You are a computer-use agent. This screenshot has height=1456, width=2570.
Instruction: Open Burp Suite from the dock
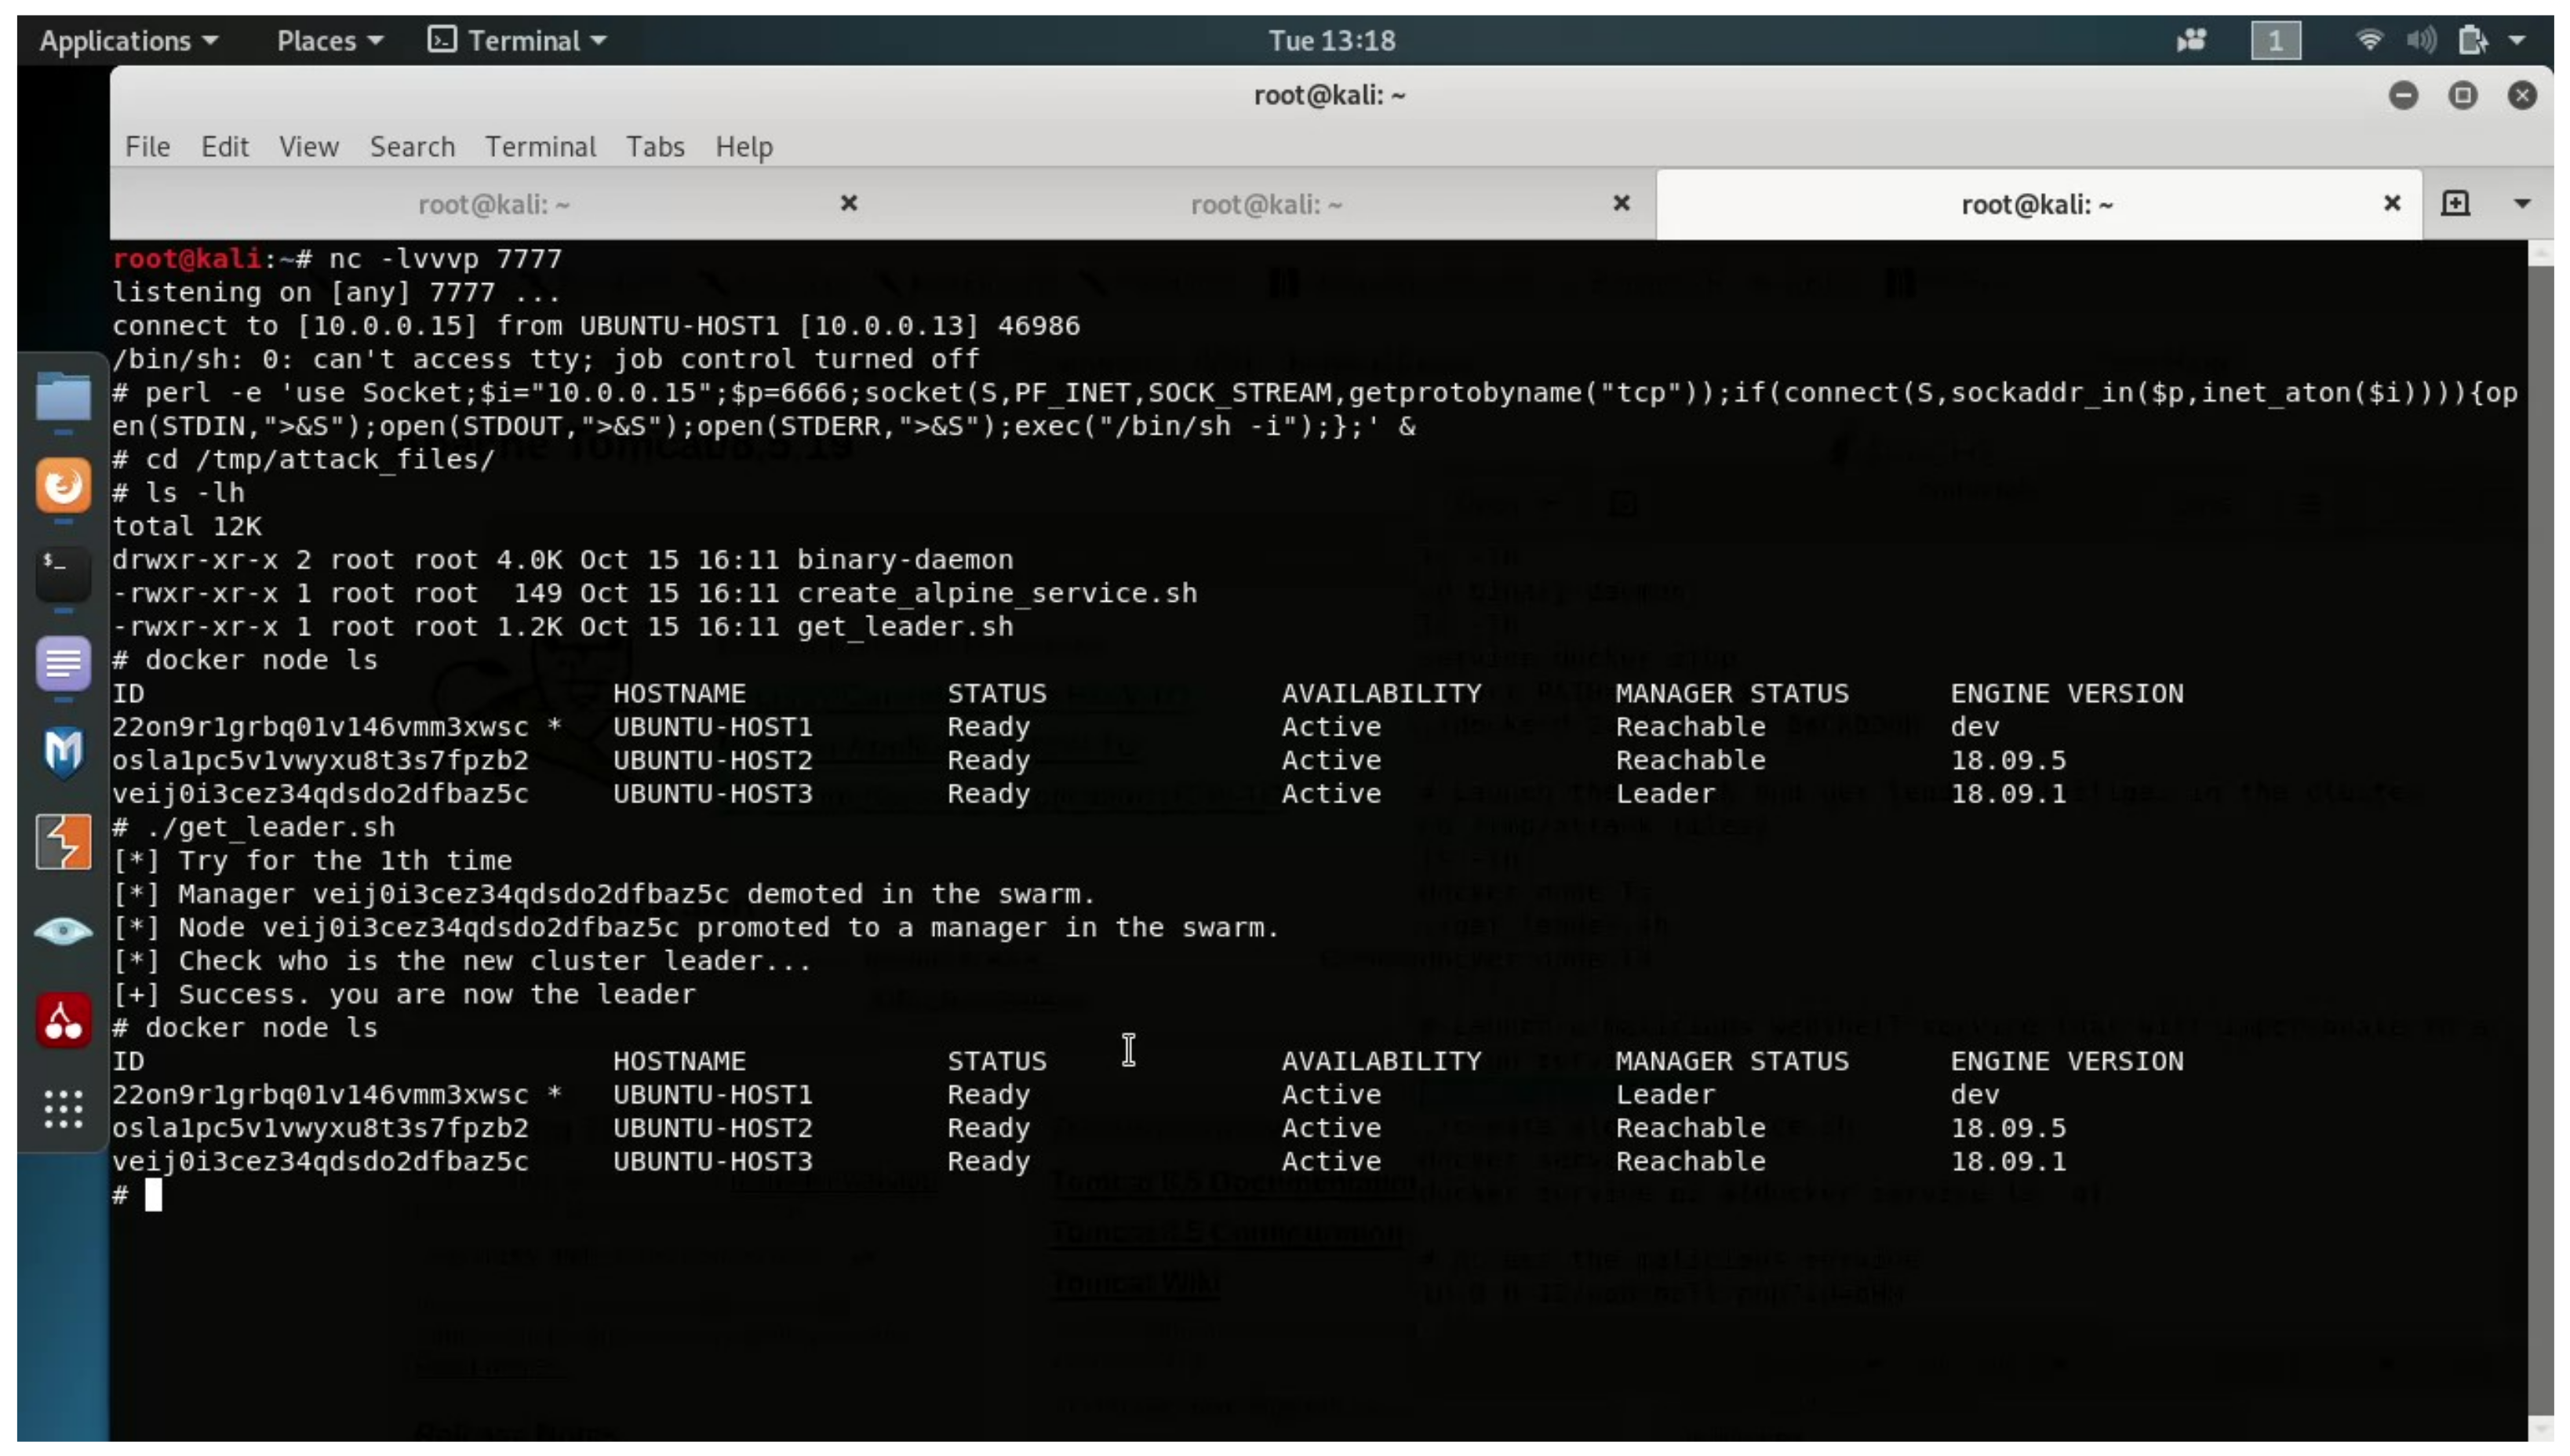63,841
